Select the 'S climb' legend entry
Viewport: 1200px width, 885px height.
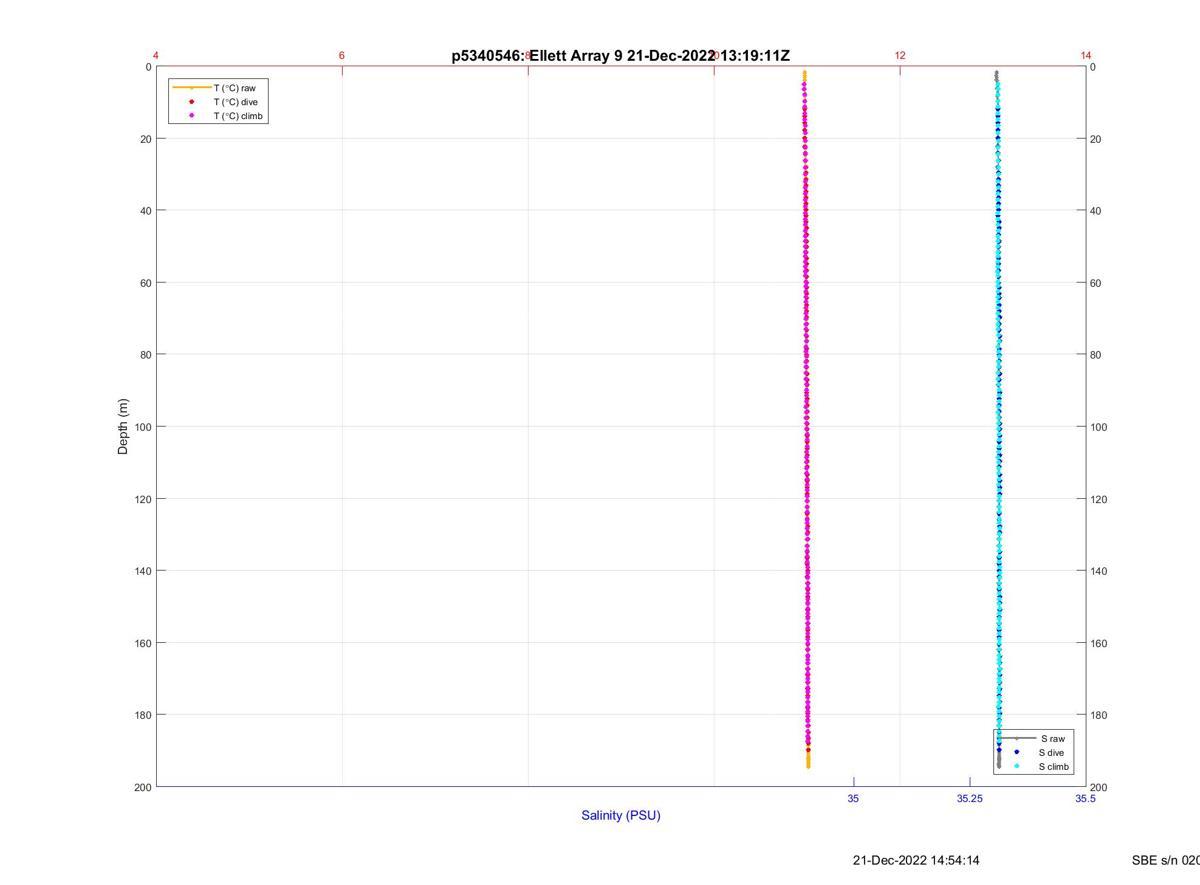click(1054, 767)
